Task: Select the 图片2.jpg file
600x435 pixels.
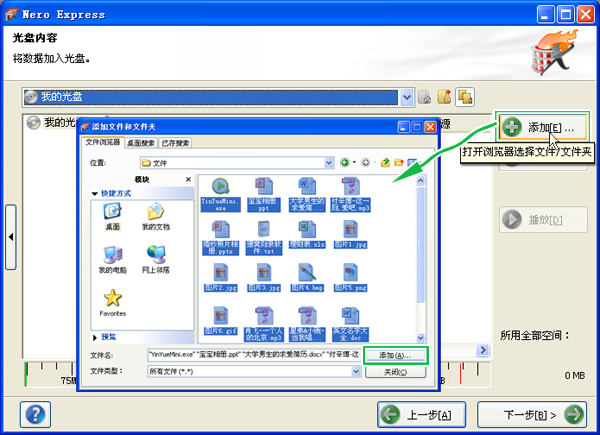Action: (220, 278)
